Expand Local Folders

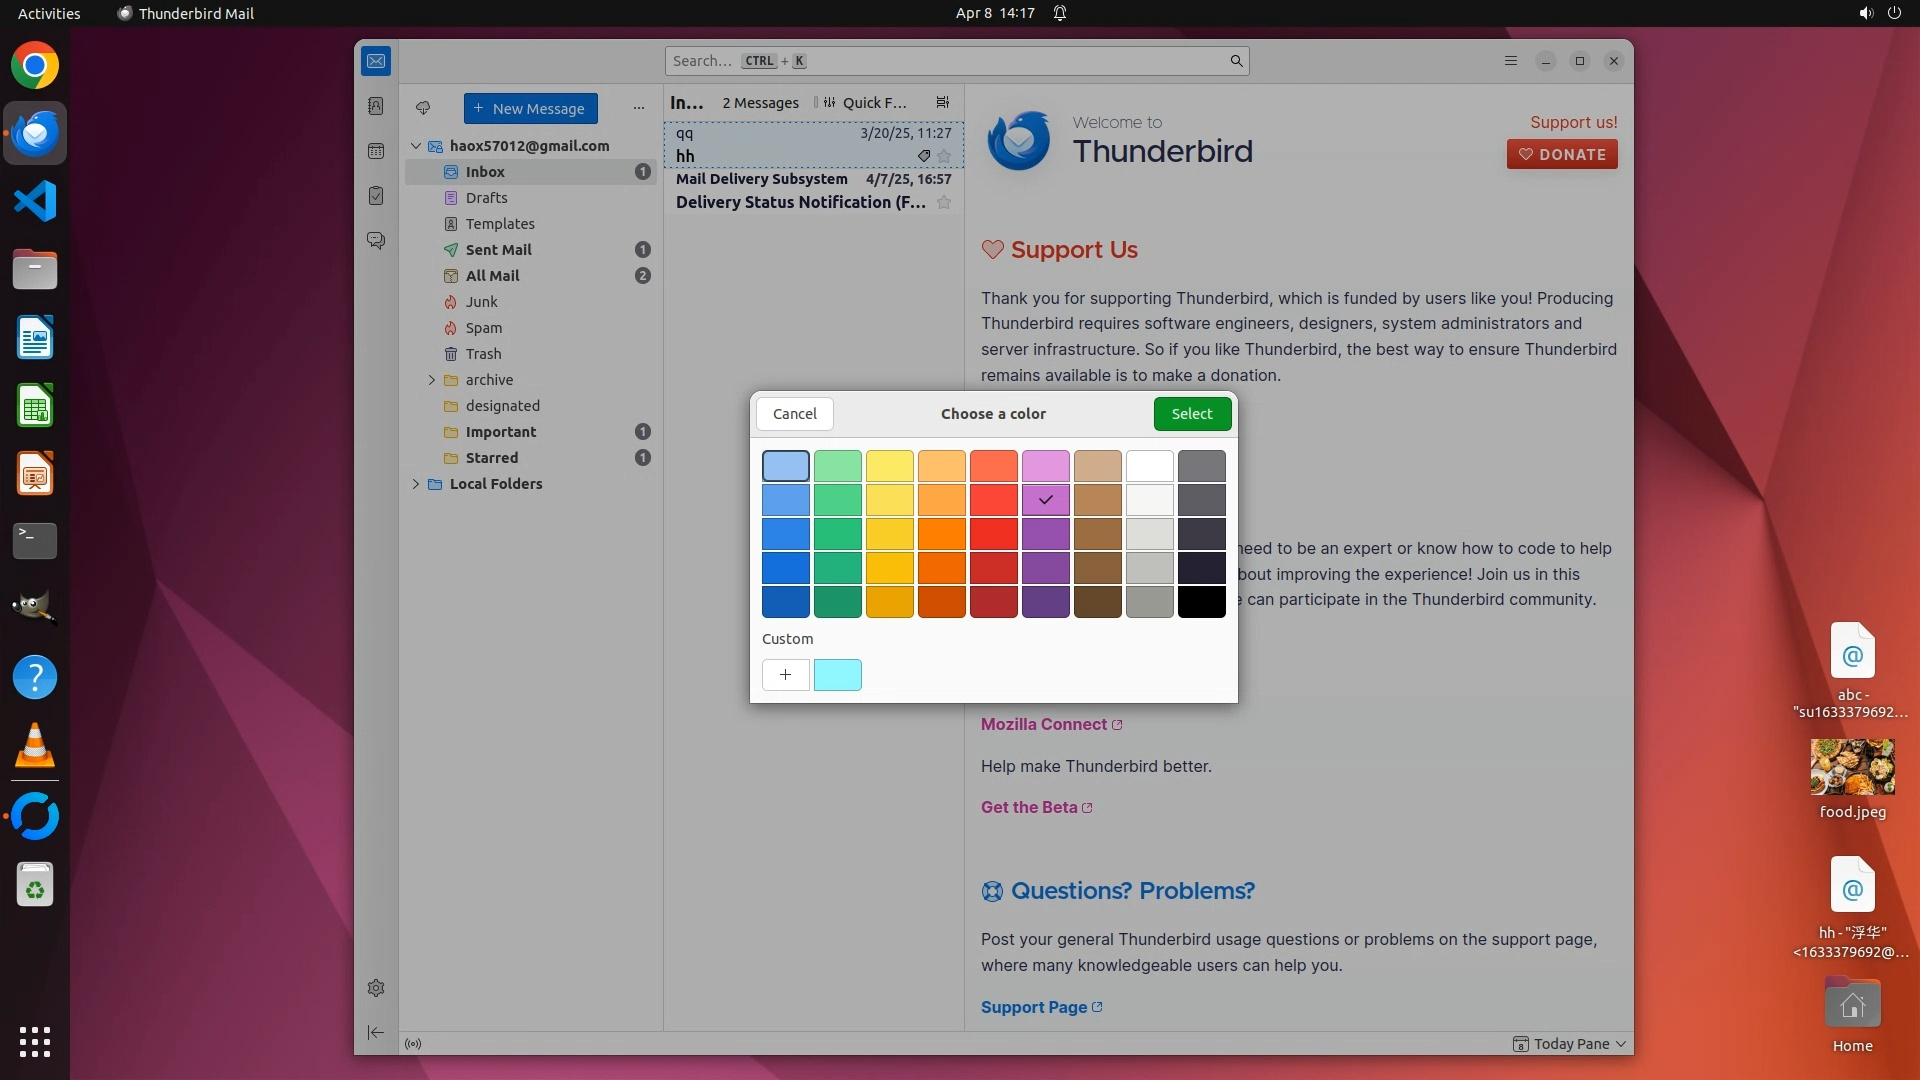pos(416,484)
